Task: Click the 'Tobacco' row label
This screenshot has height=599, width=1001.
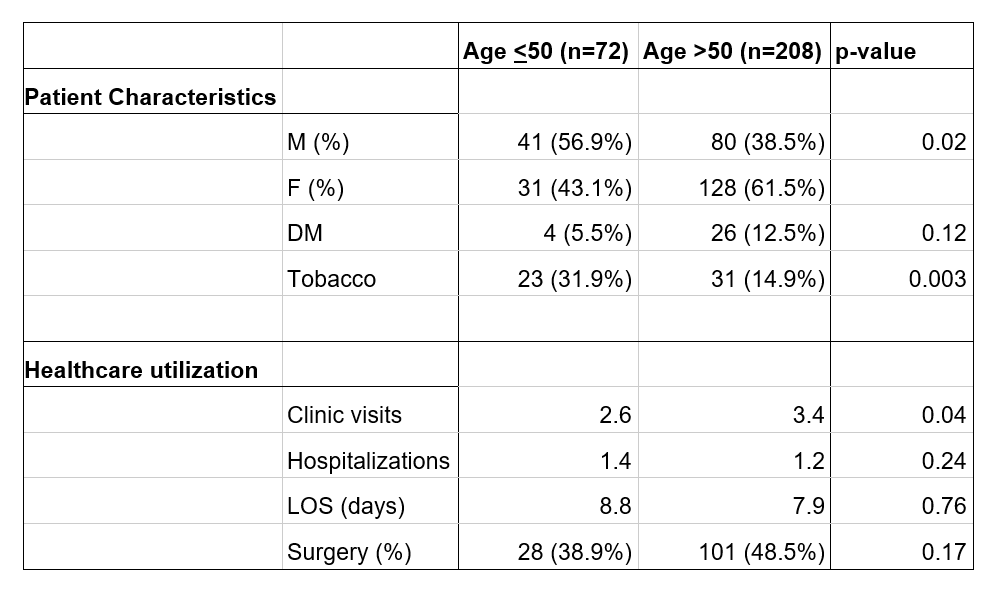Action: coord(332,279)
